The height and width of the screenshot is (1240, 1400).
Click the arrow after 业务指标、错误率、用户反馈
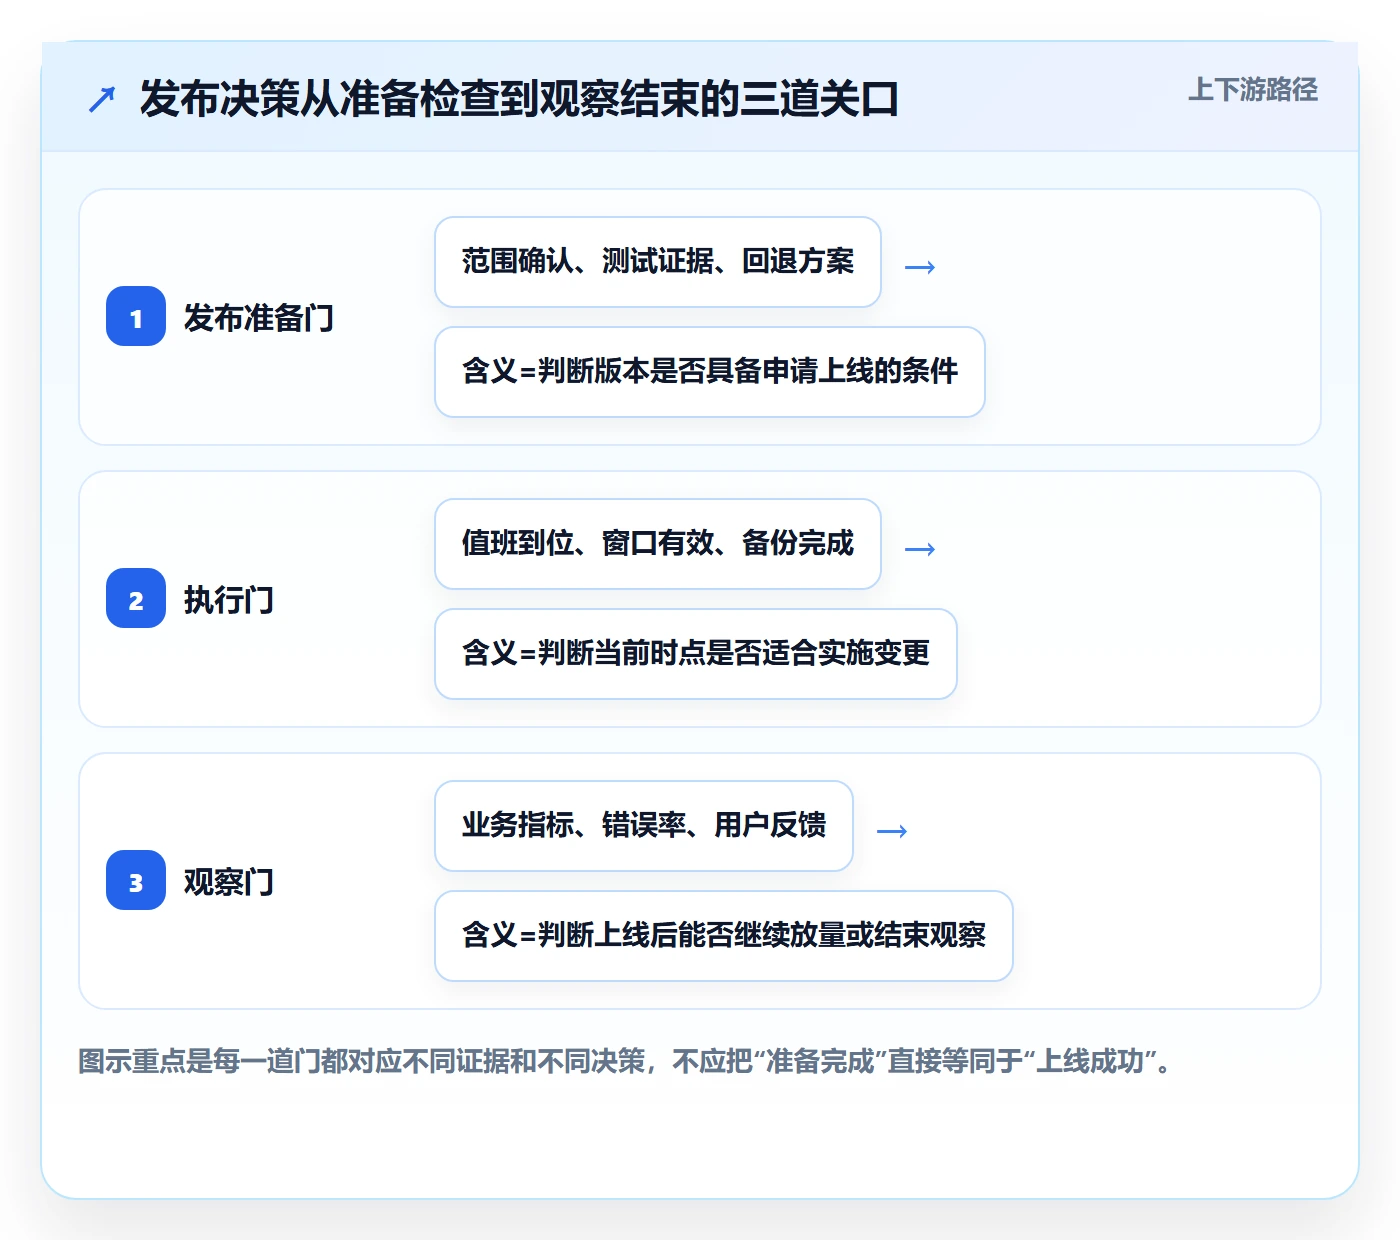tap(892, 831)
